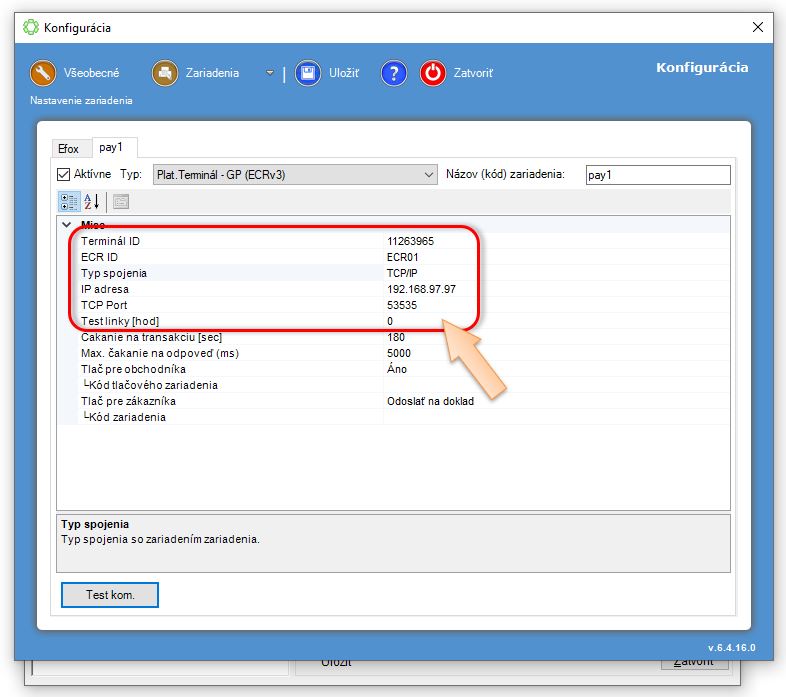Click the Všeobecné toolbar label

pos(91,73)
